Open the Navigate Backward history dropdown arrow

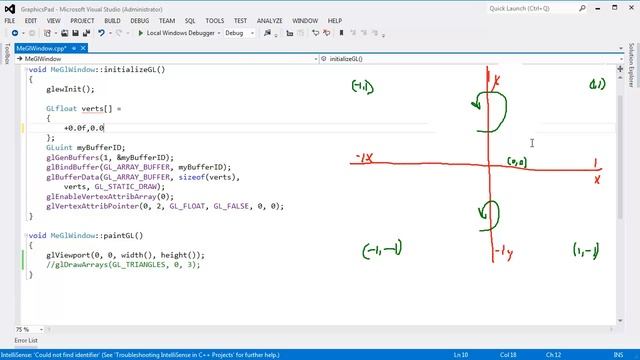23,33
